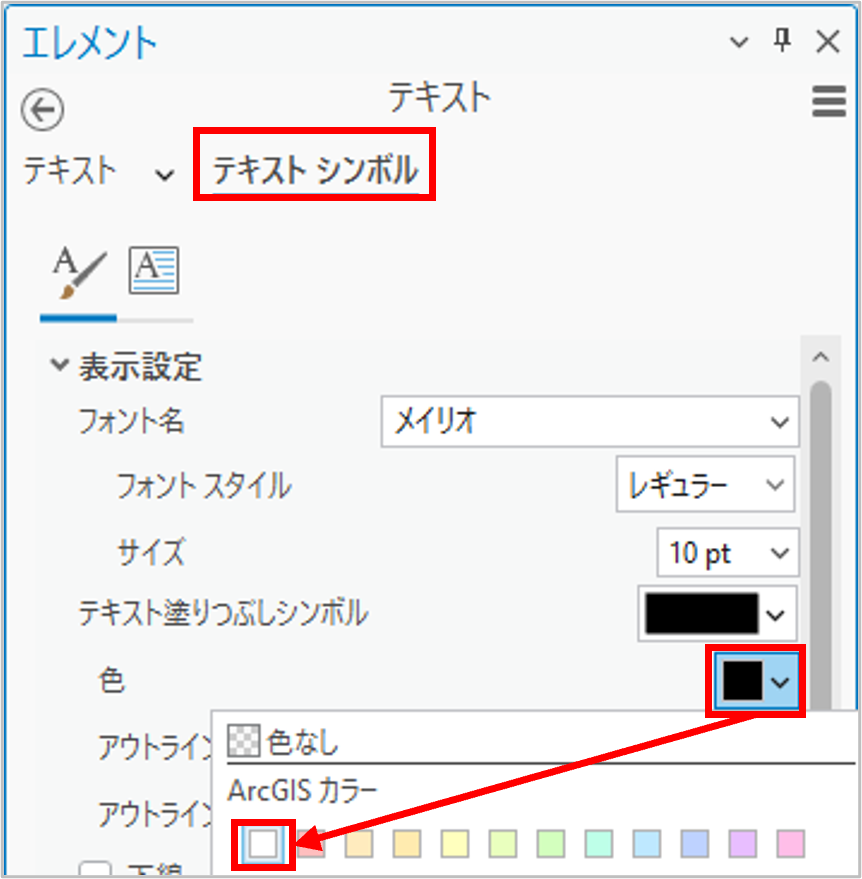Toggle the 下線 checkbox
862x879 pixels.
coord(95,869)
